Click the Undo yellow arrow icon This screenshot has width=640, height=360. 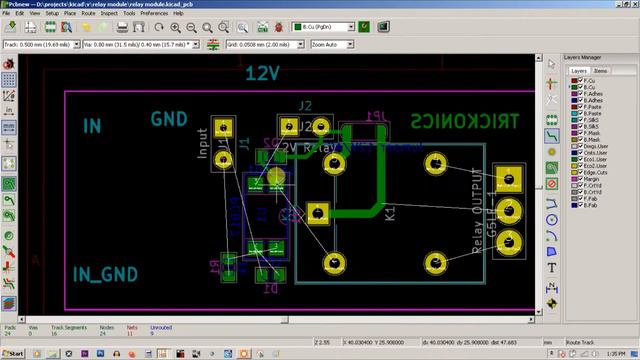click(86, 27)
